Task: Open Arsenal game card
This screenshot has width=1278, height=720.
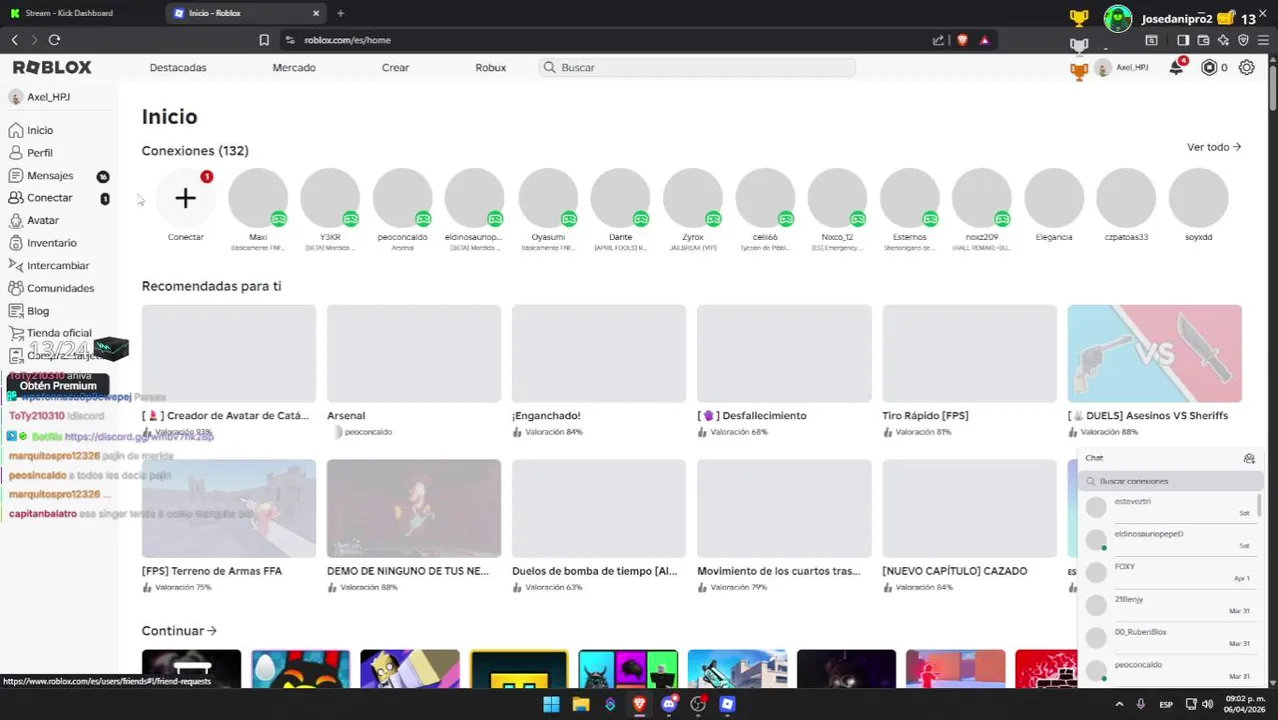Action: tap(414, 370)
